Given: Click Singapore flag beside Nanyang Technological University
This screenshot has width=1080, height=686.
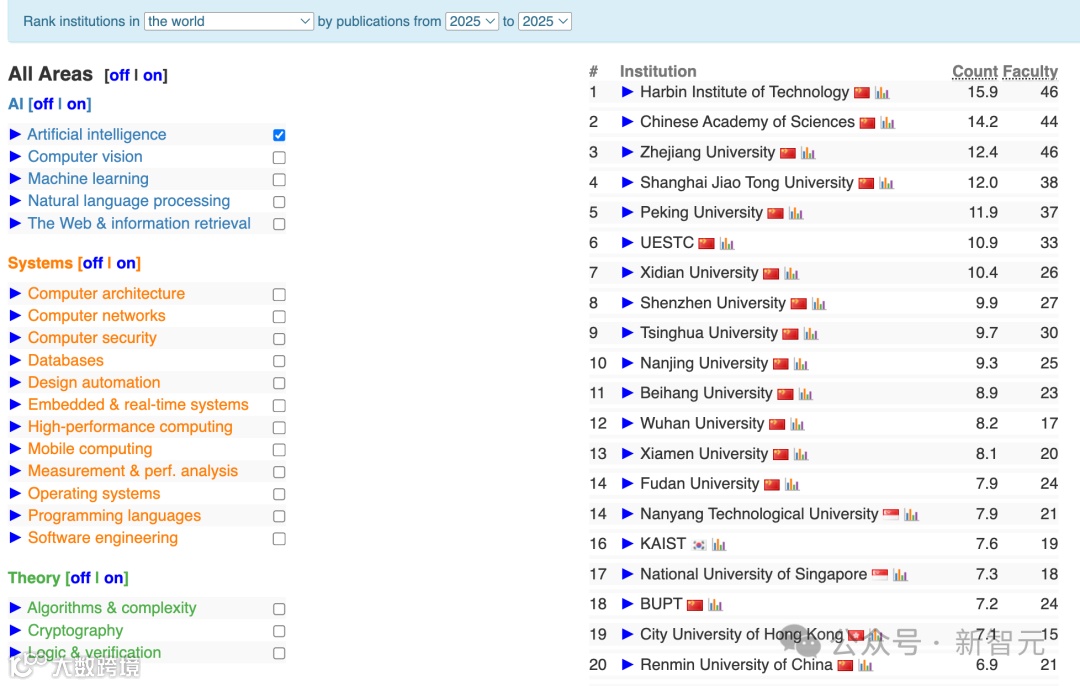Looking at the screenshot, I should 891,514.
